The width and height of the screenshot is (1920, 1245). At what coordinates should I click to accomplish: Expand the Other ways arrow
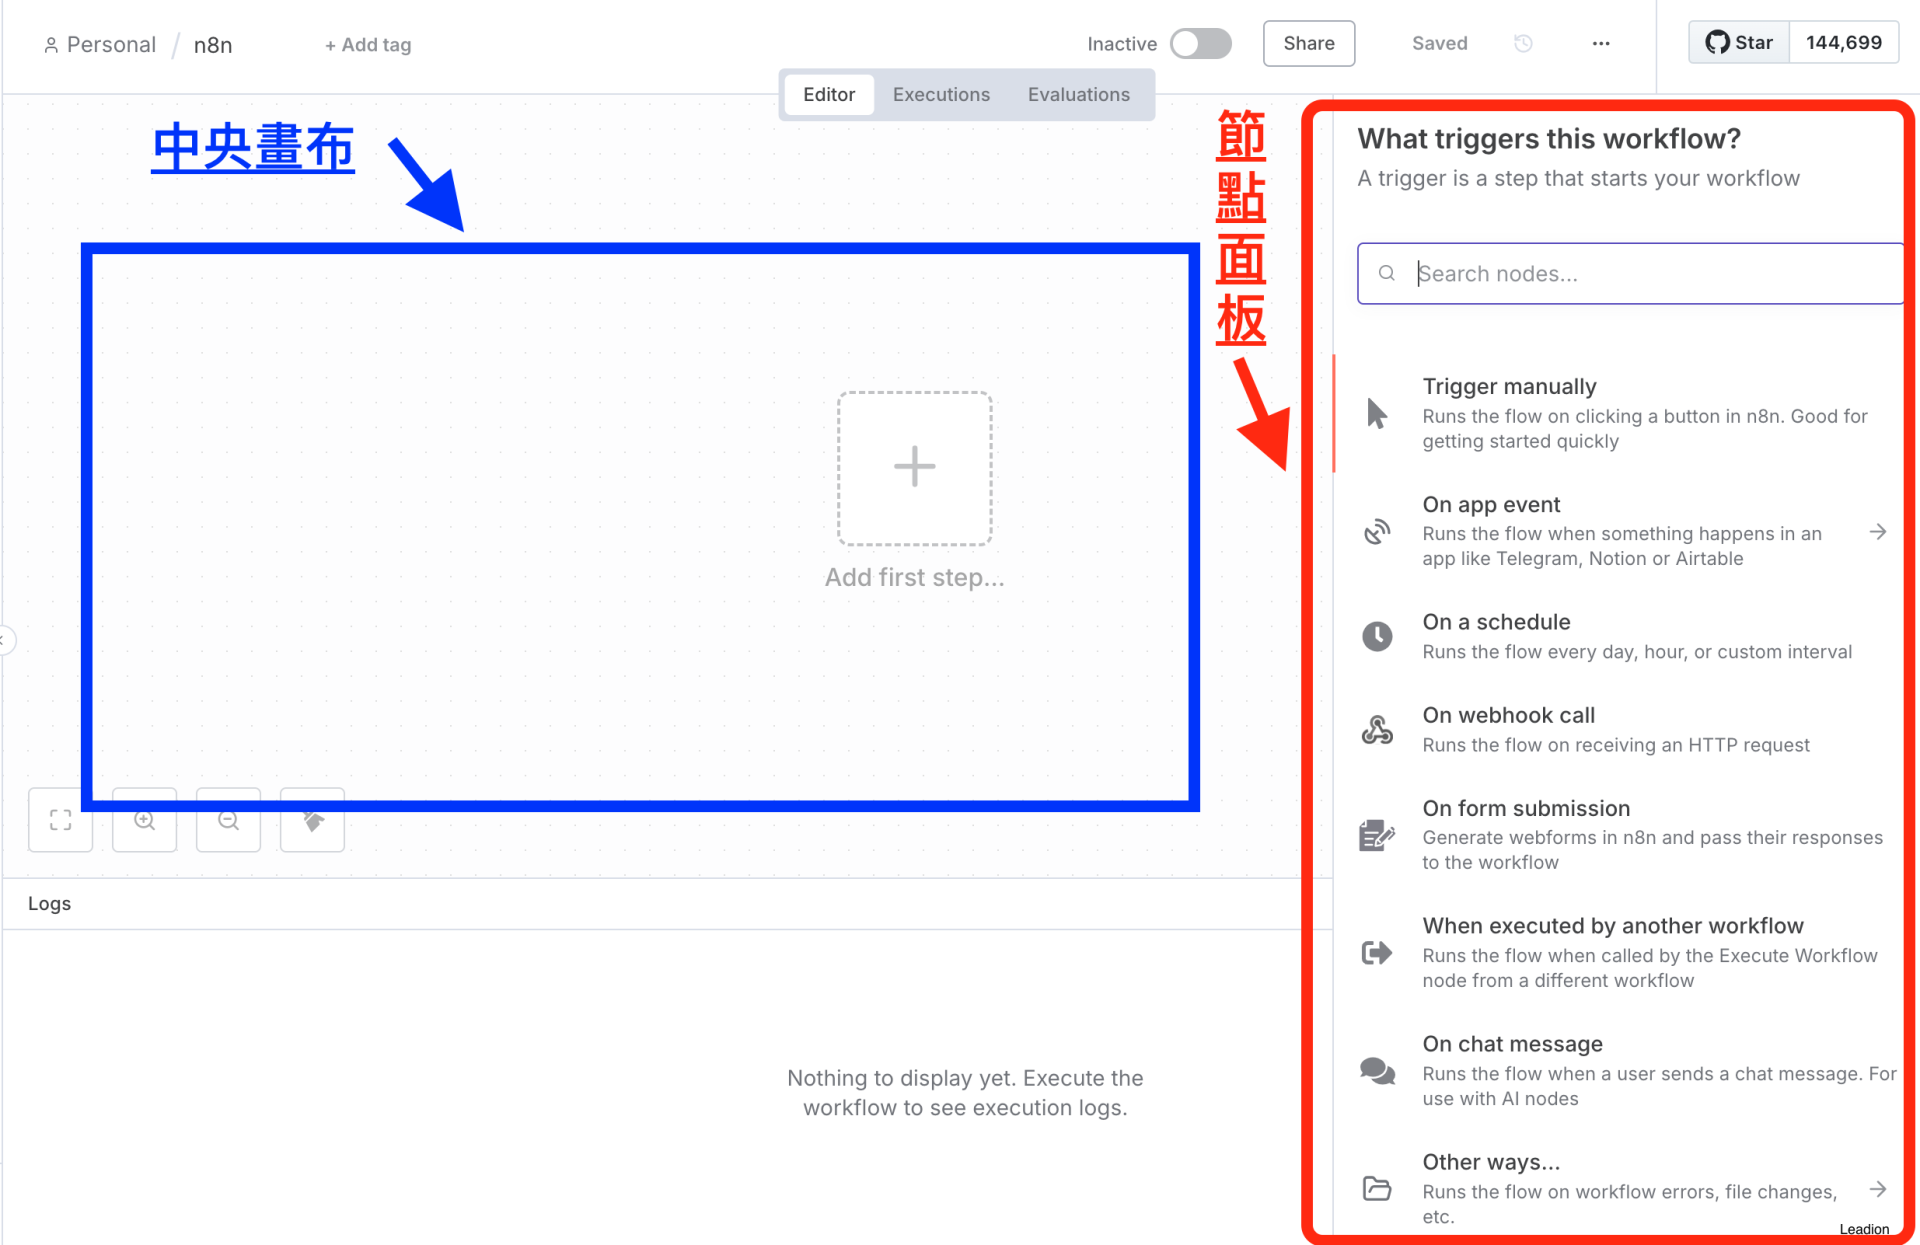pyautogui.click(x=1877, y=1189)
